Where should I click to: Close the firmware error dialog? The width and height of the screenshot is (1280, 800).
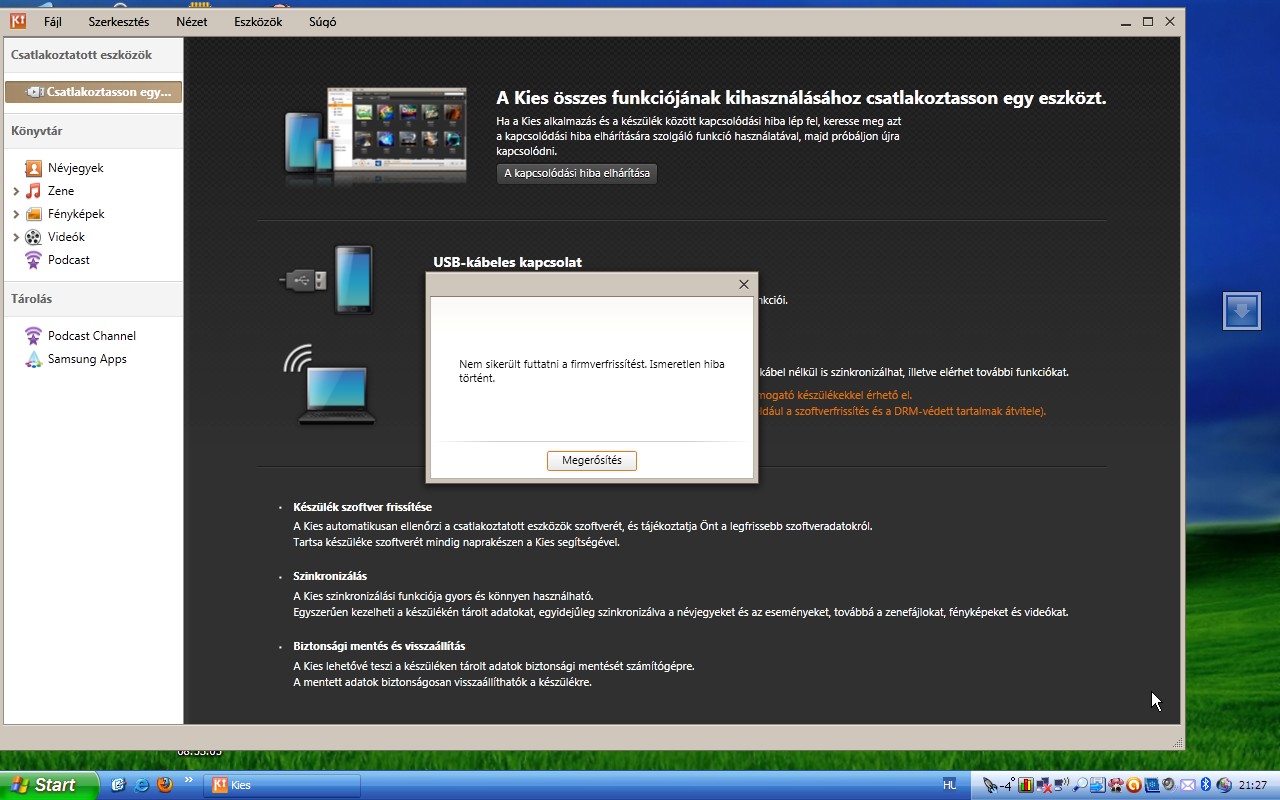pyautogui.click(x=743, y=284)
